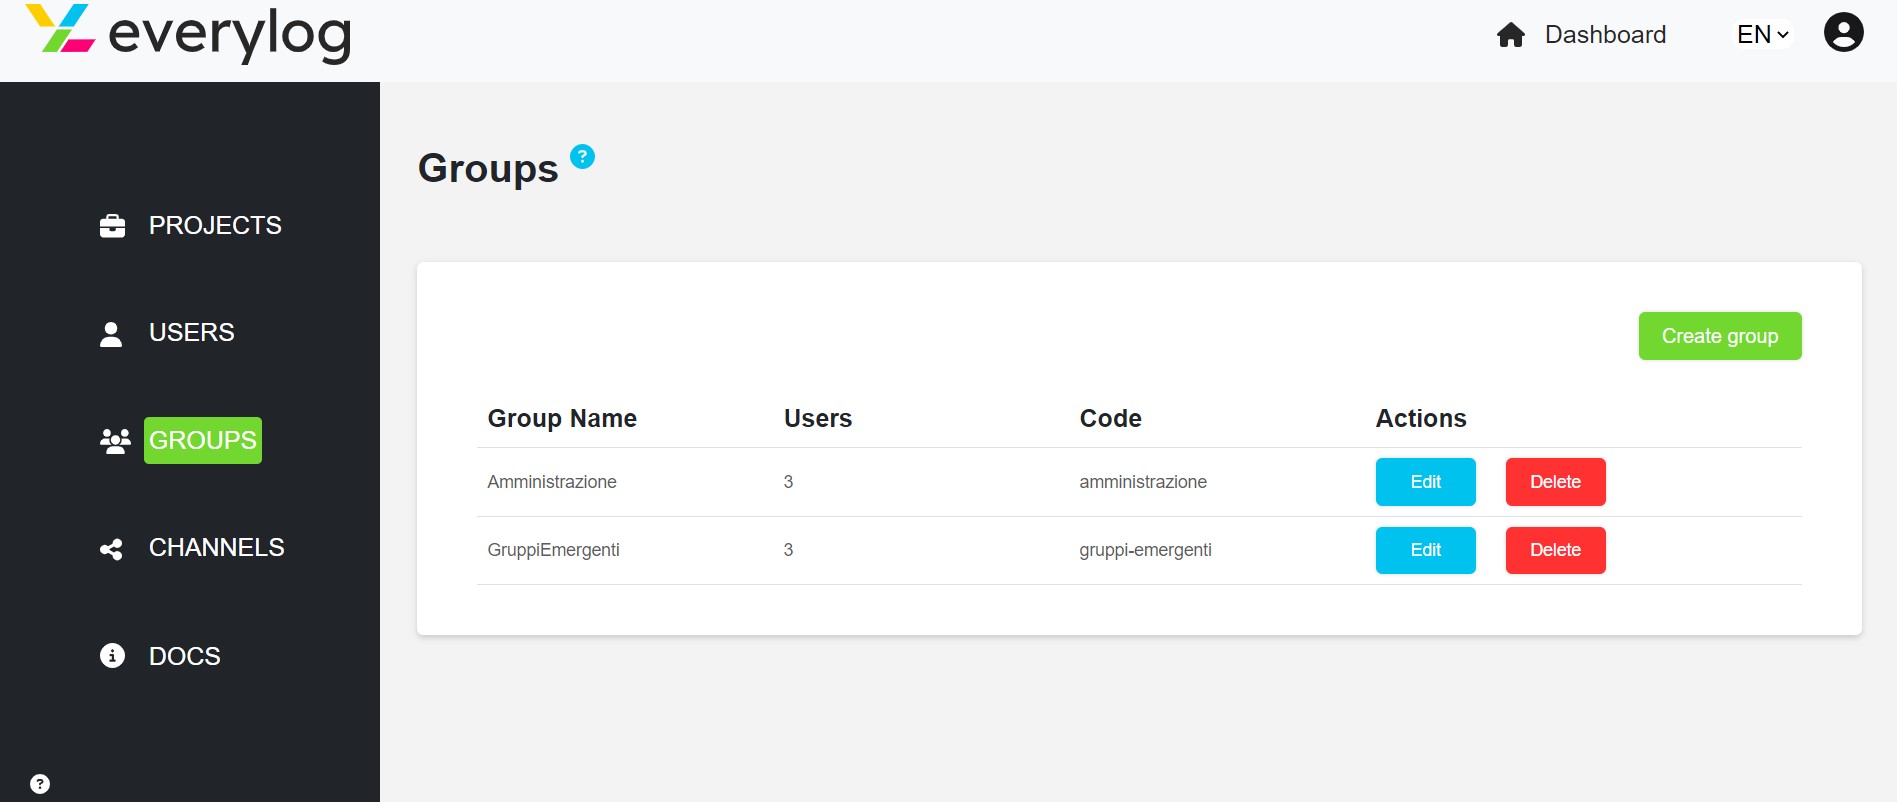Image resolution: width=1897 pixels, height=802 pixels.
Task: Click the Actions column header
Action: tap(1421, 418)
